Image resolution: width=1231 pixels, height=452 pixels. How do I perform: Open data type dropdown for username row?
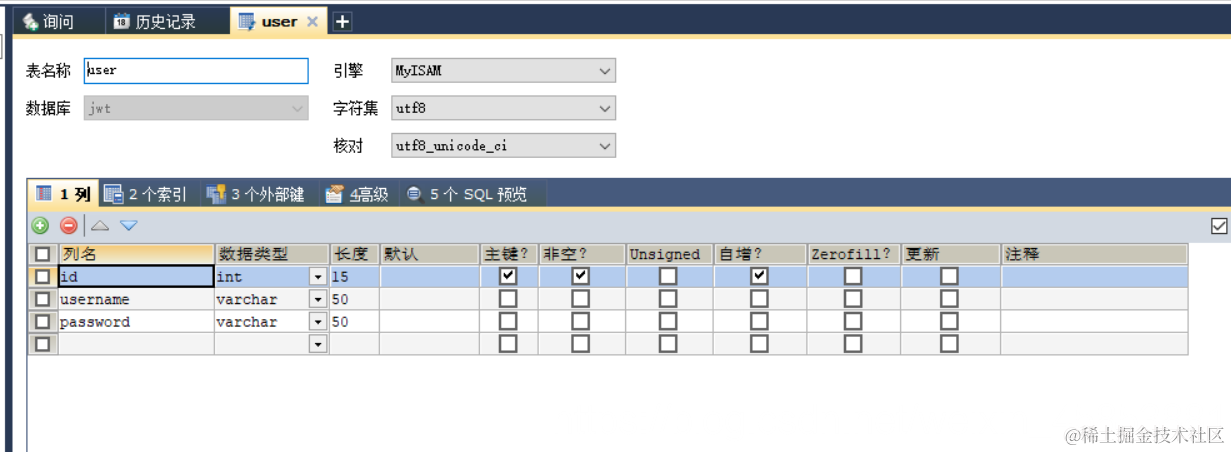pyautogui.click(x=318, y=299)
